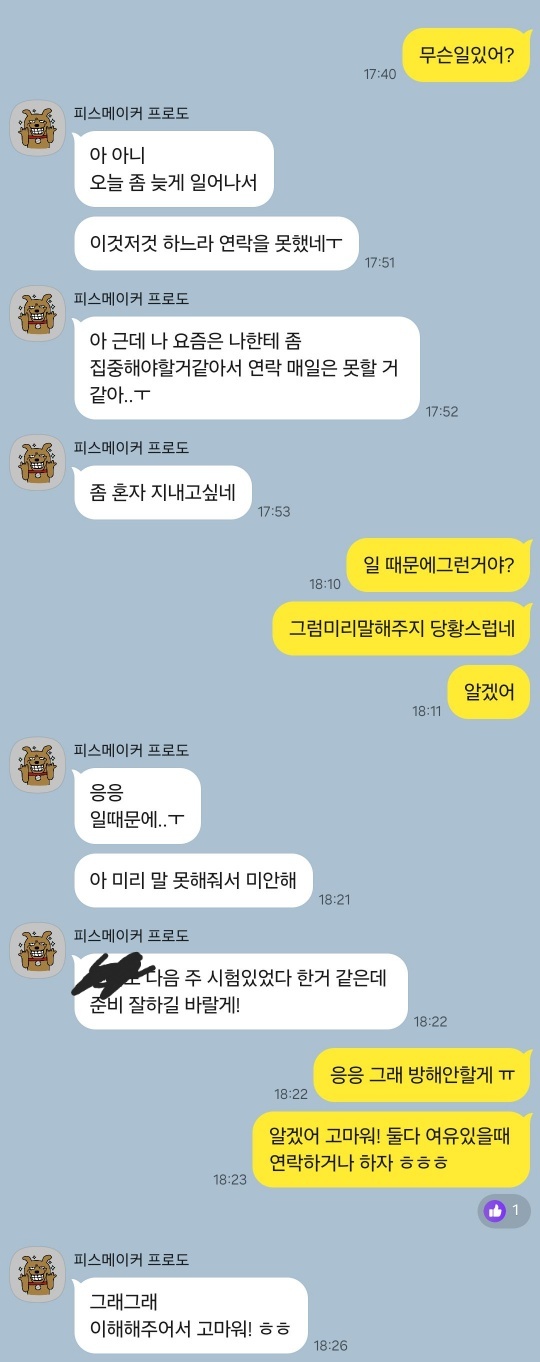Tap the "일 때문에그런거야?" yellow message
This screenshot has width=540, height=1362.
coord(438,564)
